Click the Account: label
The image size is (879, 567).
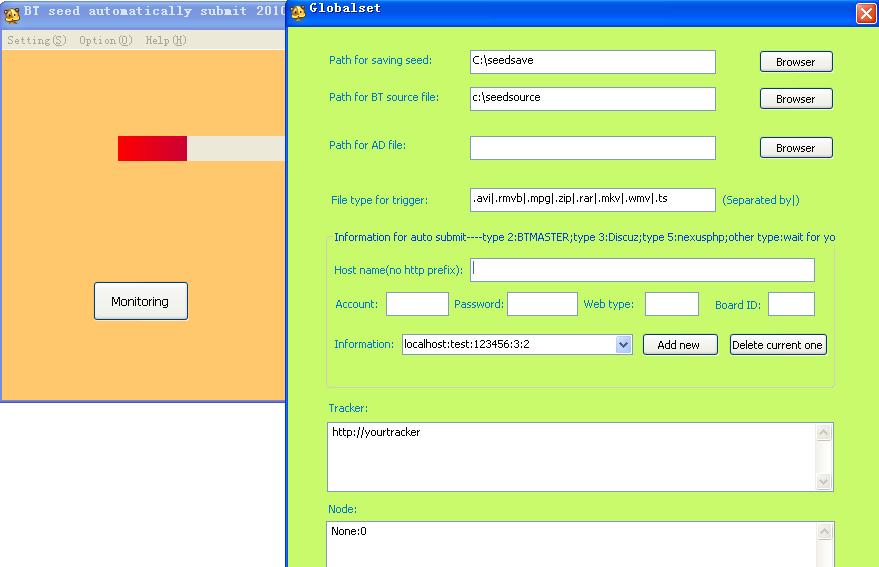pos(357,304)
